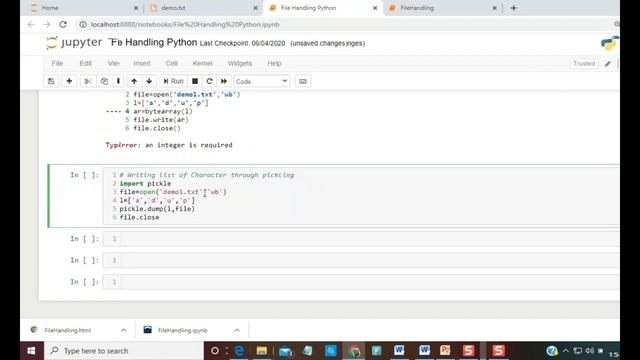Click the Jupyter logo
640x360 pixels.
pyautogui.click(x=74, y=42)
